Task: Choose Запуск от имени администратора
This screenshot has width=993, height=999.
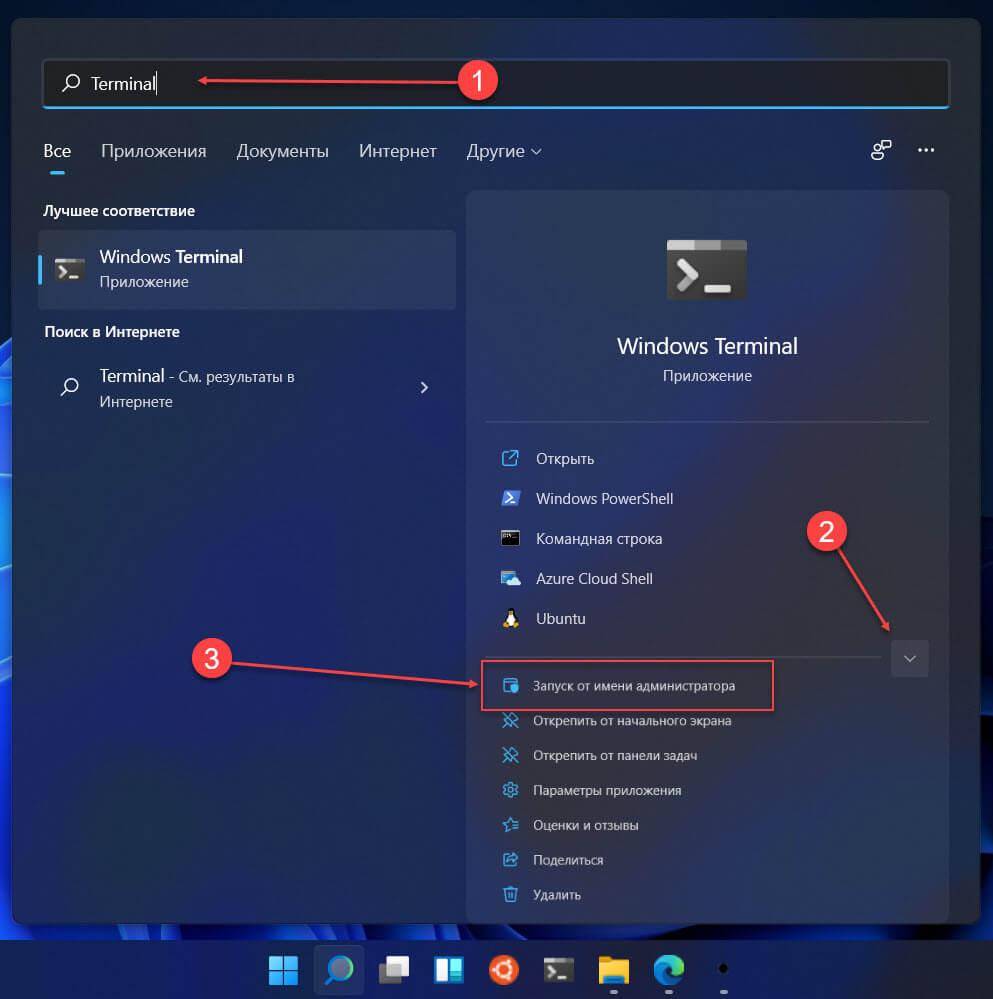Action: [627, 686]
